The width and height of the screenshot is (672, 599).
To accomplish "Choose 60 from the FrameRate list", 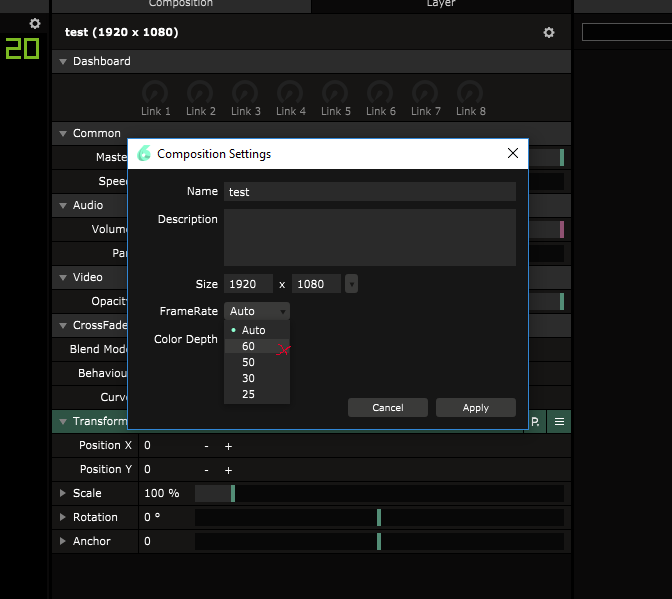I will tap(249, 346).
